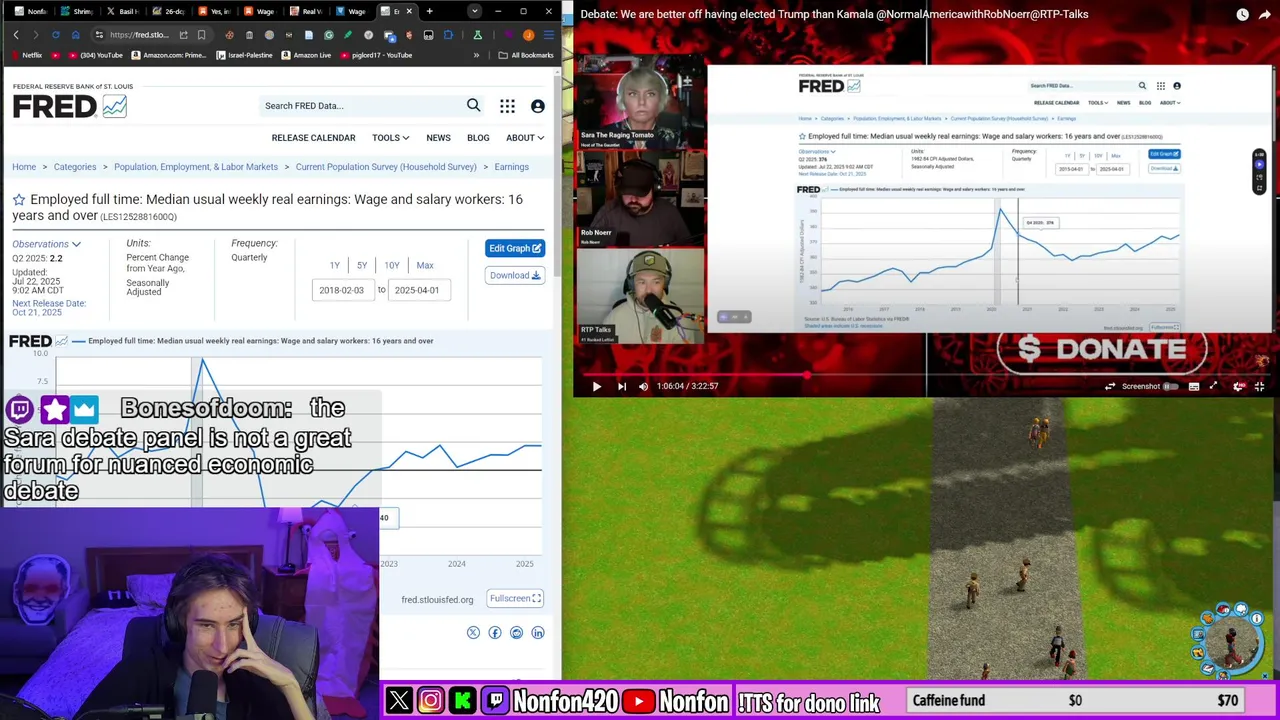Click the browser back arrow
The width and height of the screenshot is (1280, 720).
tap(16, 35)
